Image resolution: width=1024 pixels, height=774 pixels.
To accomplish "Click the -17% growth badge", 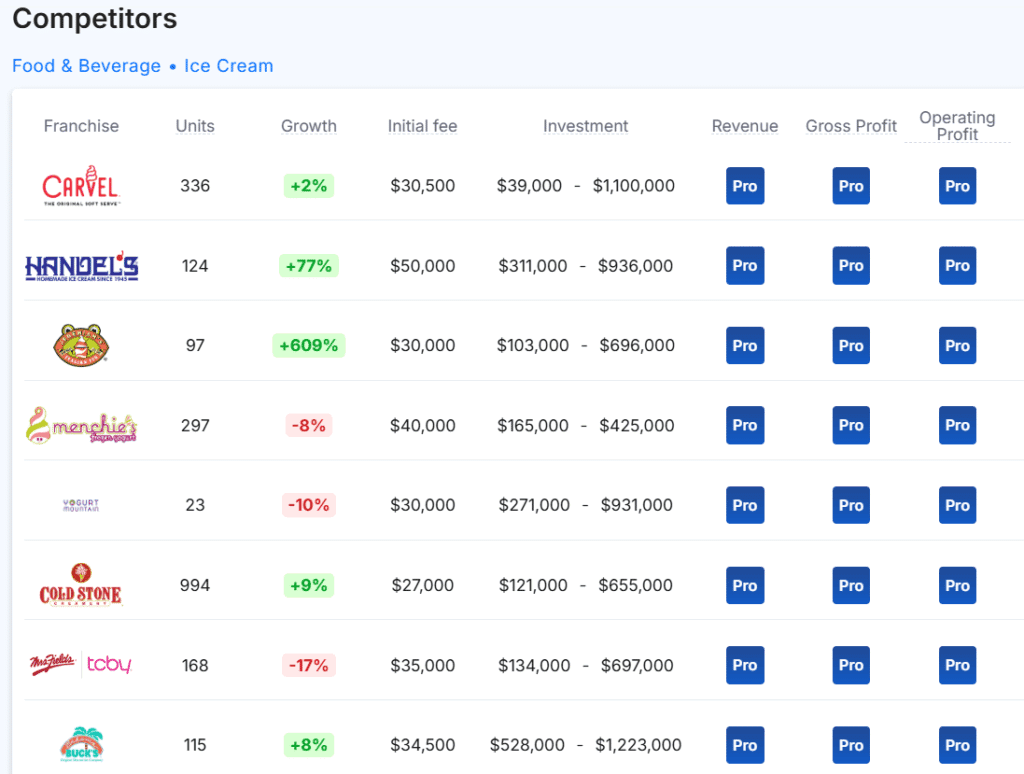I will [309, 665].
